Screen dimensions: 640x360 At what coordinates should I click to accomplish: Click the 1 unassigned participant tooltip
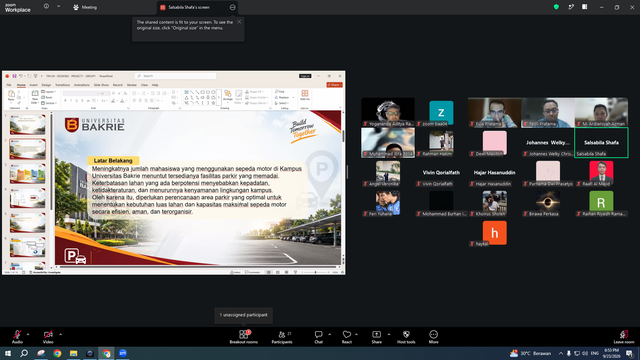coord(244,315)
